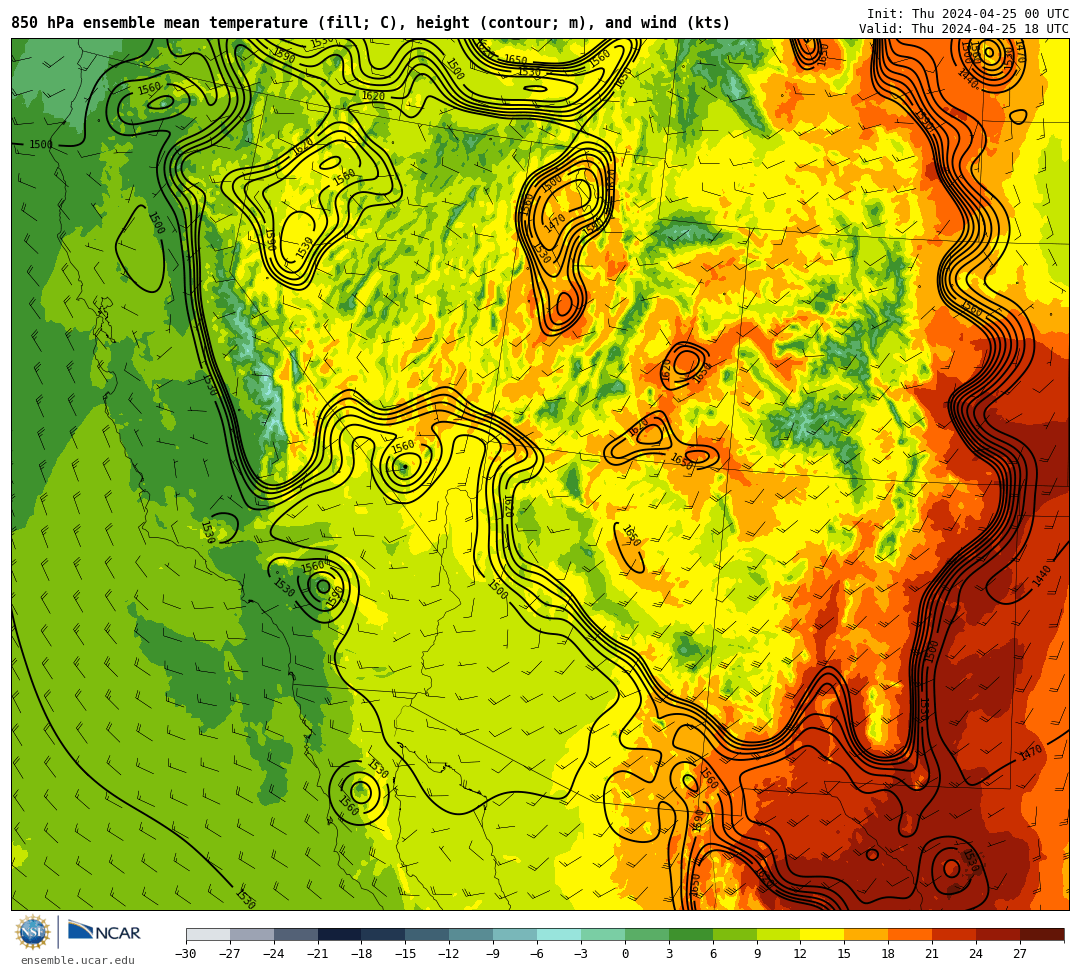Pick the olive green 6 to 9 swatch
Viewport: 1080px width, 973px height.
click(x=735, y=934)
